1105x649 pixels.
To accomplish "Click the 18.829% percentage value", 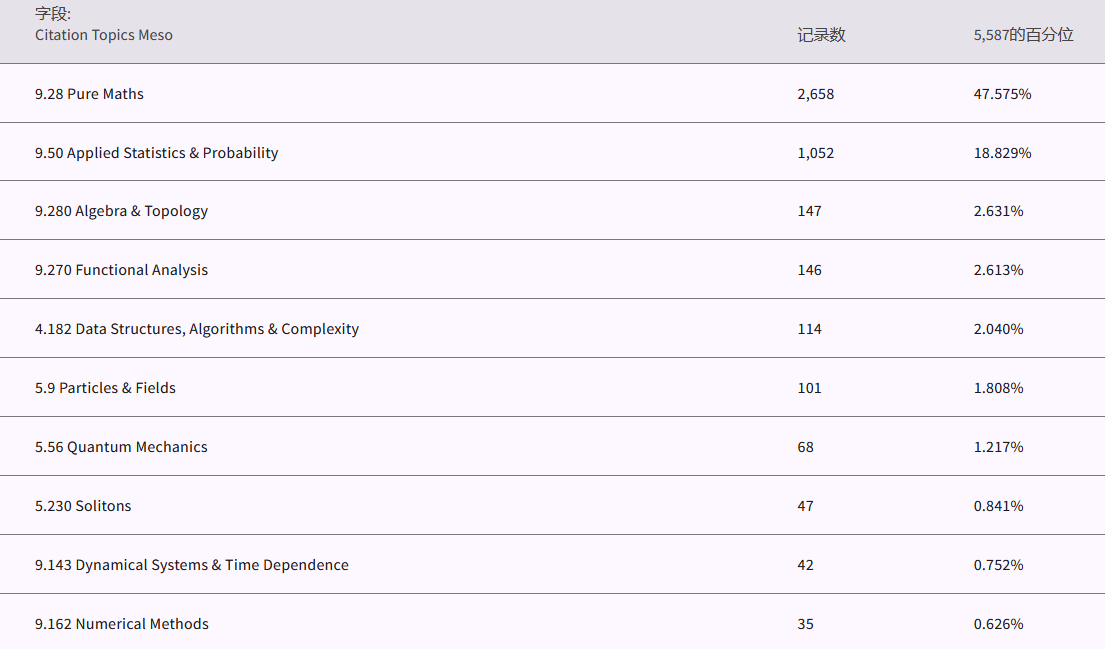I will click(1002, 153).
